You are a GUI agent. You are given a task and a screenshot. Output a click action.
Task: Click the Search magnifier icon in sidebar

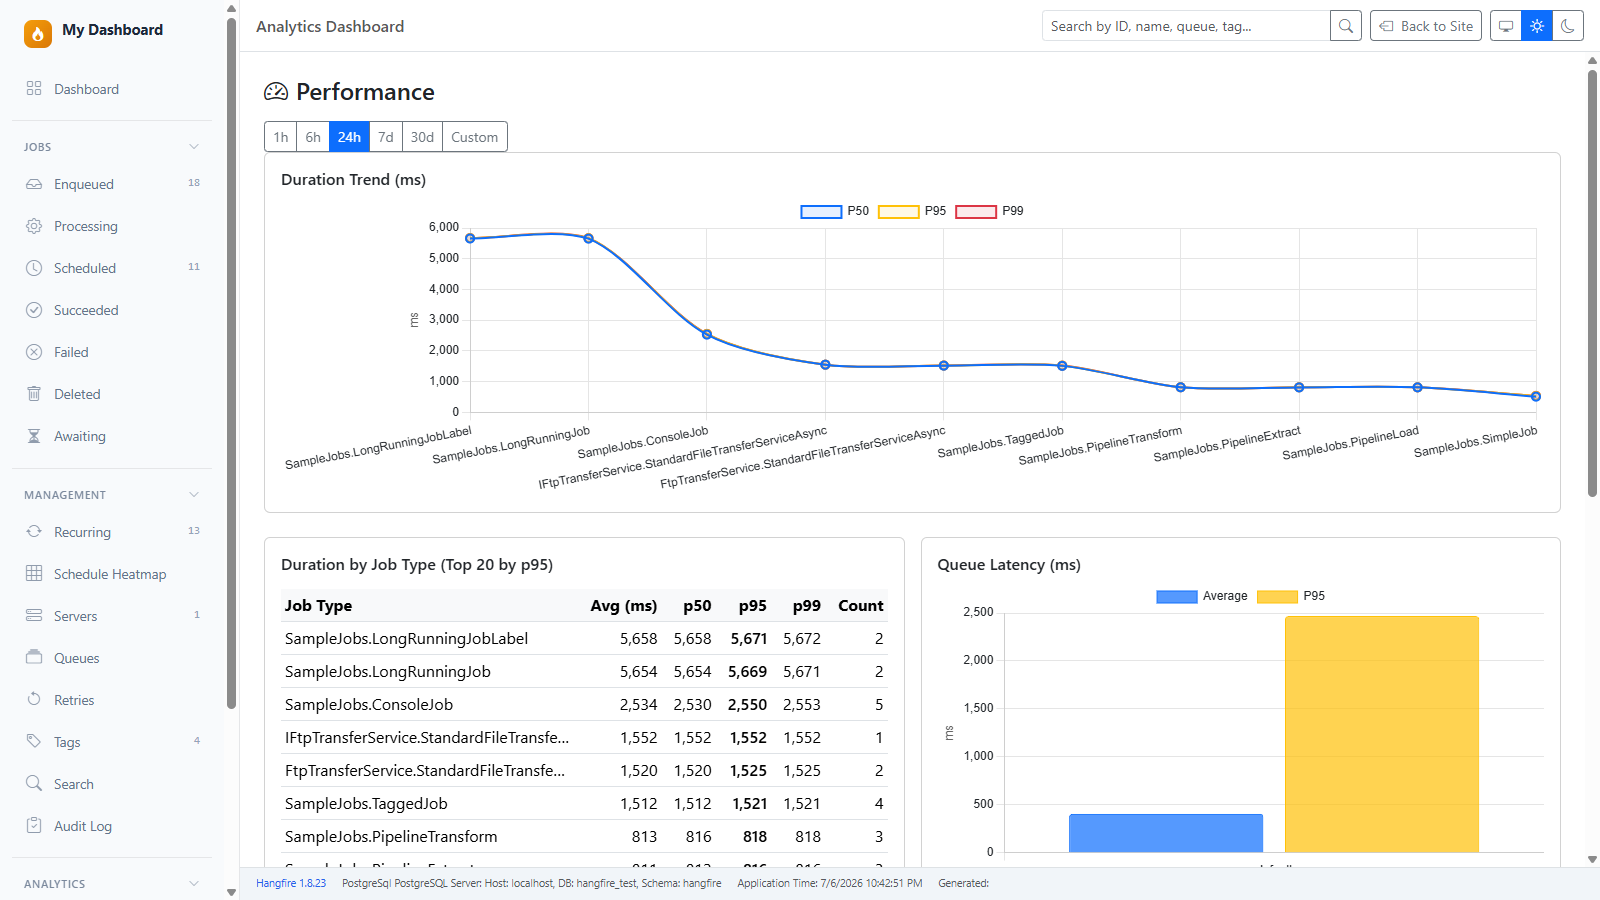[x=34, y=784]
